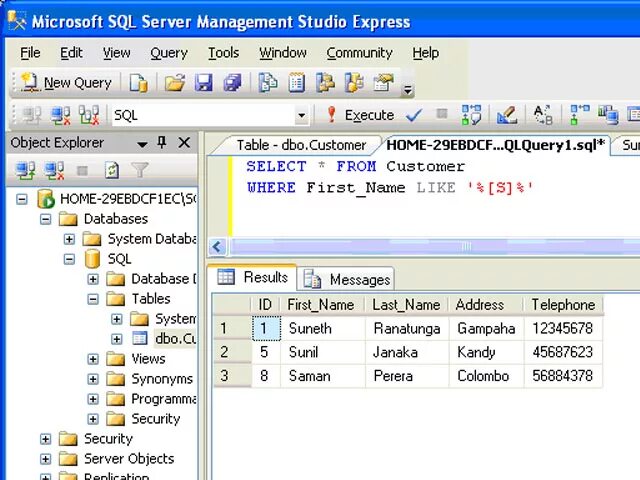The image size is (640, 480).
Task: Collapse the SQL database node
Action: tap(69, 259)
